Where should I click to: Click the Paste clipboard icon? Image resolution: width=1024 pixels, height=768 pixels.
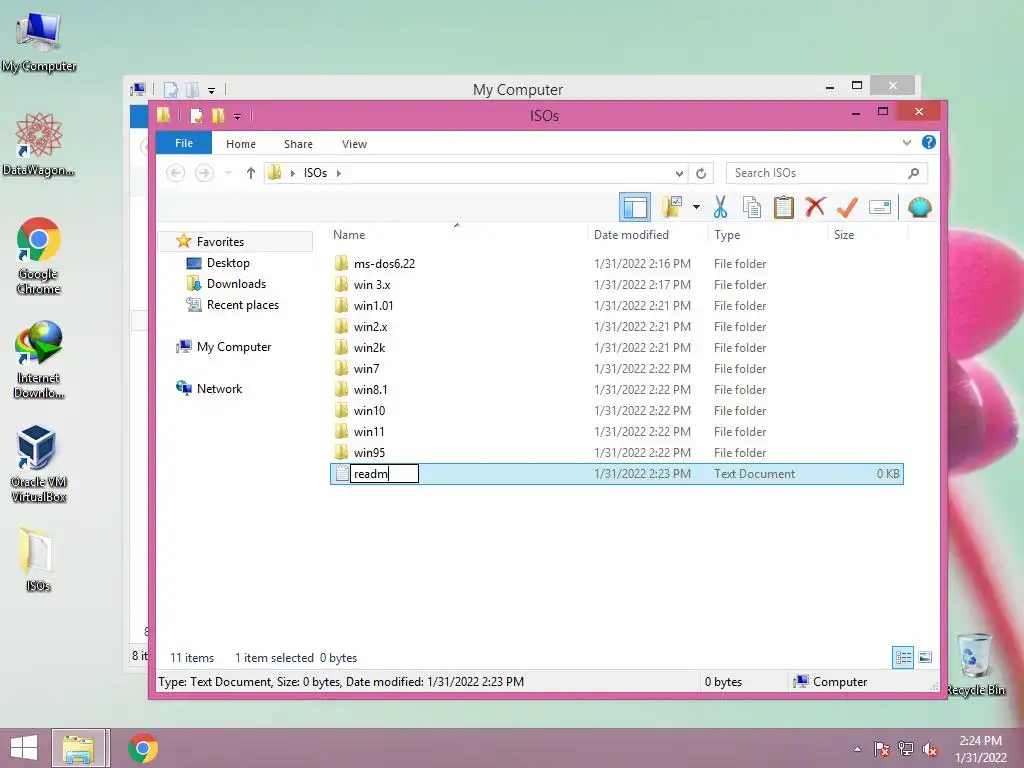(783, 208)
